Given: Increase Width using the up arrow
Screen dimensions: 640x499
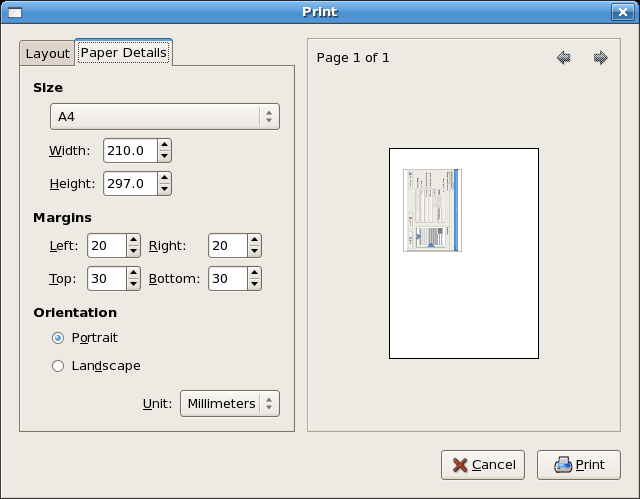Looking at the screenshot, I should point(164,146).
